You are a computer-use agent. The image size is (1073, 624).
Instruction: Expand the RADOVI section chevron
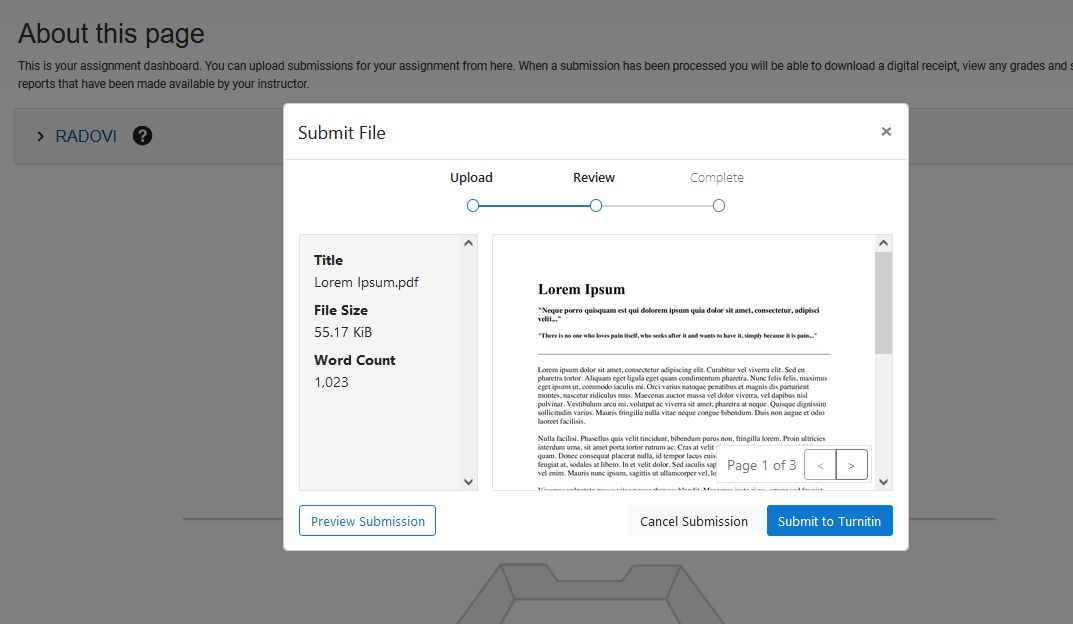point(40,136)
